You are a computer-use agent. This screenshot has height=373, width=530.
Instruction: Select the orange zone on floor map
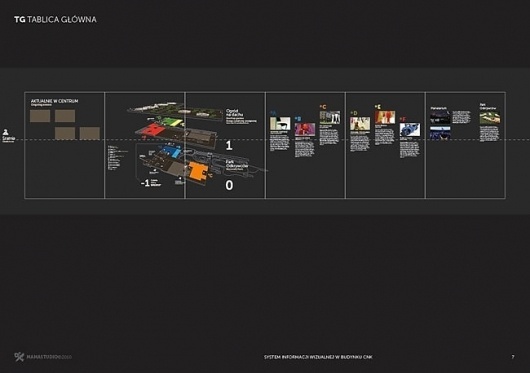198,171
